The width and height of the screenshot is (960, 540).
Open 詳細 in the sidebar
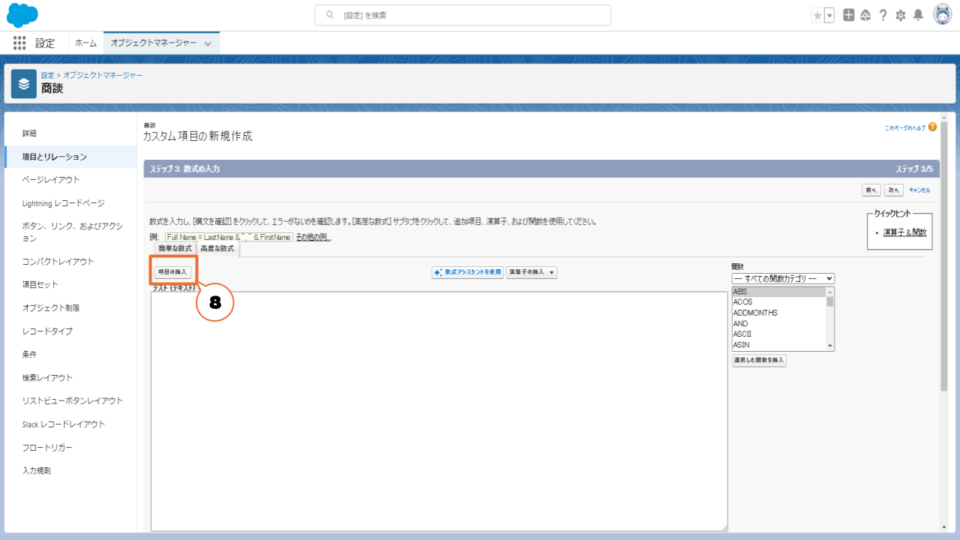coord(29,133)
